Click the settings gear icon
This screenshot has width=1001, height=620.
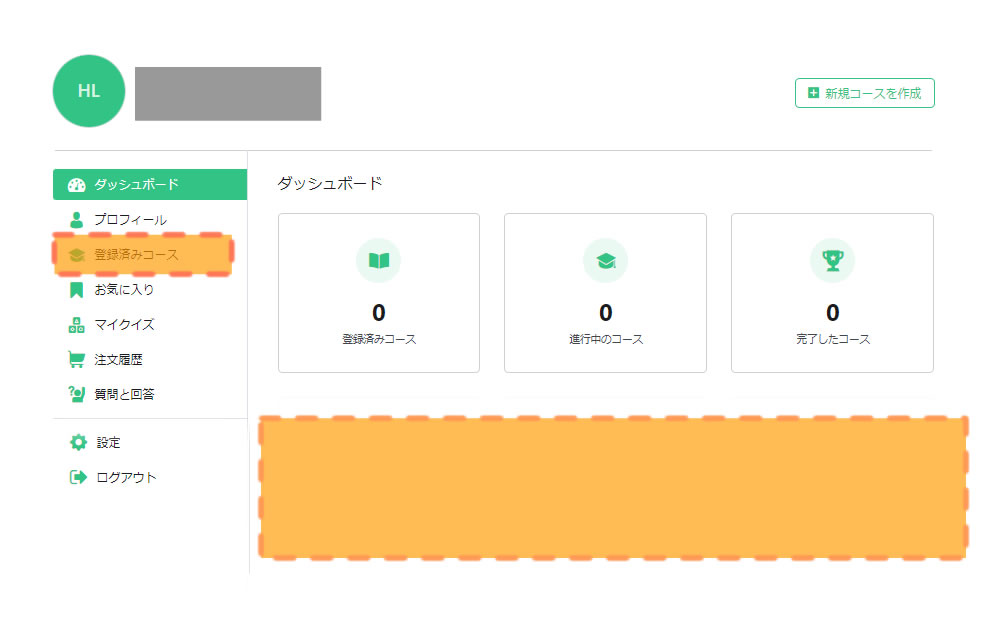(77, 442)
